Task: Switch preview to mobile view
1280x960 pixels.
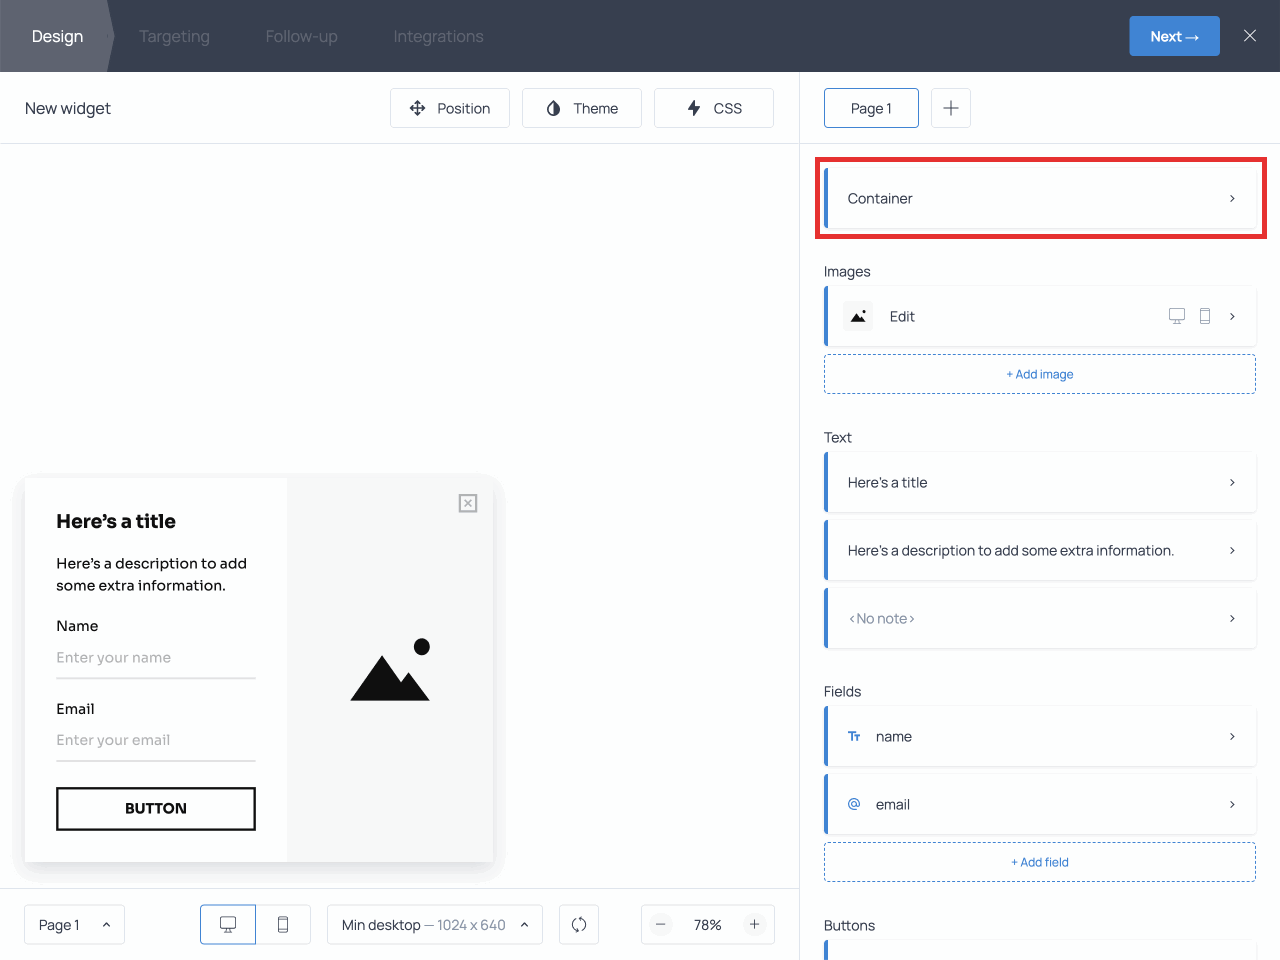Action: click(283, 924)
